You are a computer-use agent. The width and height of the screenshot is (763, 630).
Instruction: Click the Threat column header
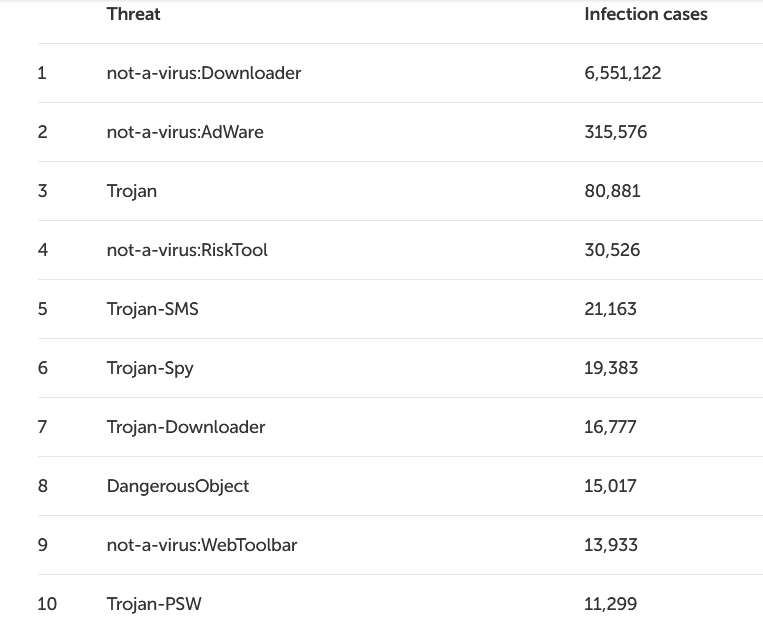click(133, 14)
